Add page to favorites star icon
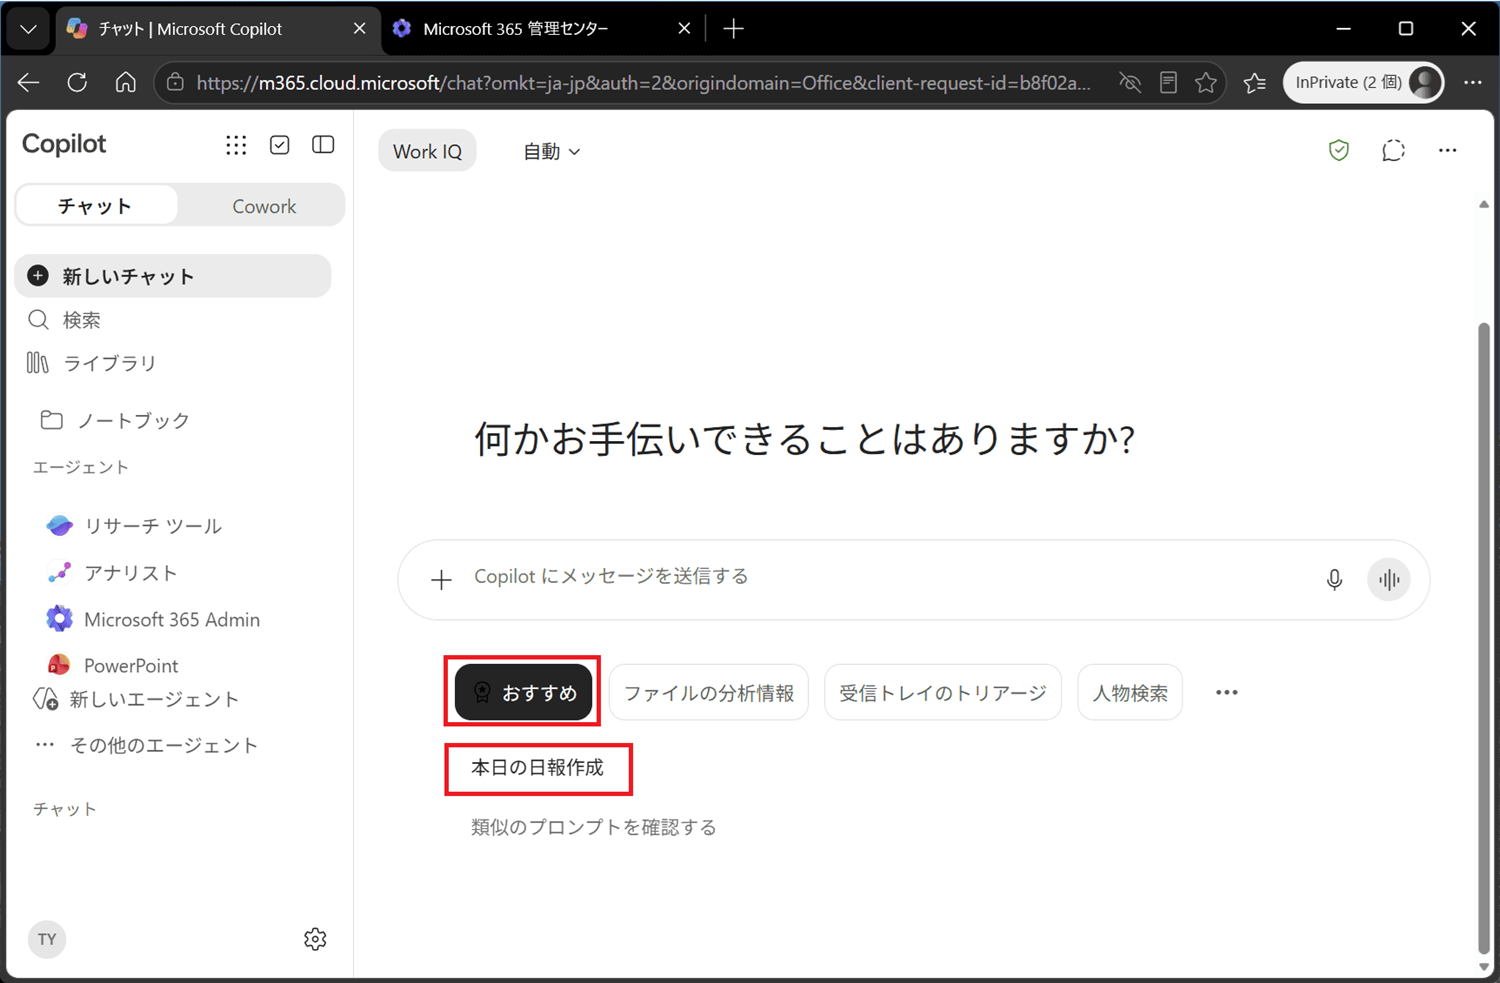The width and height of the screenshot is (1500, 983). (x=1206, y=83)
